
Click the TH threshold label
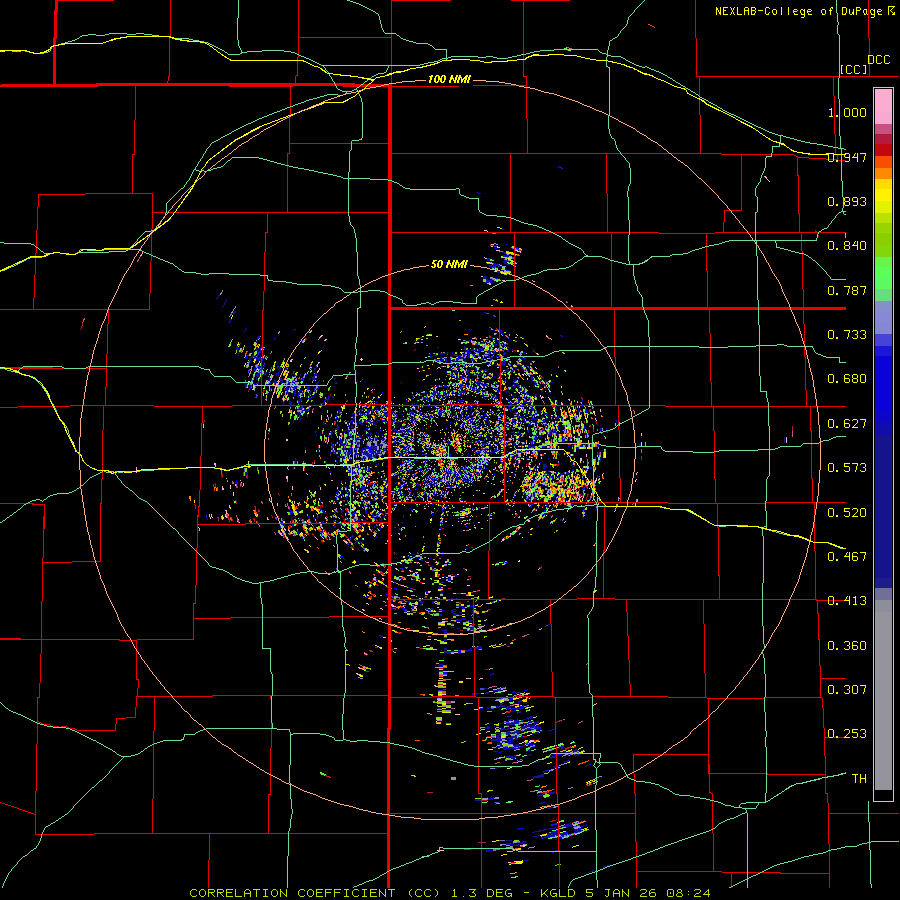click(859, 779)
